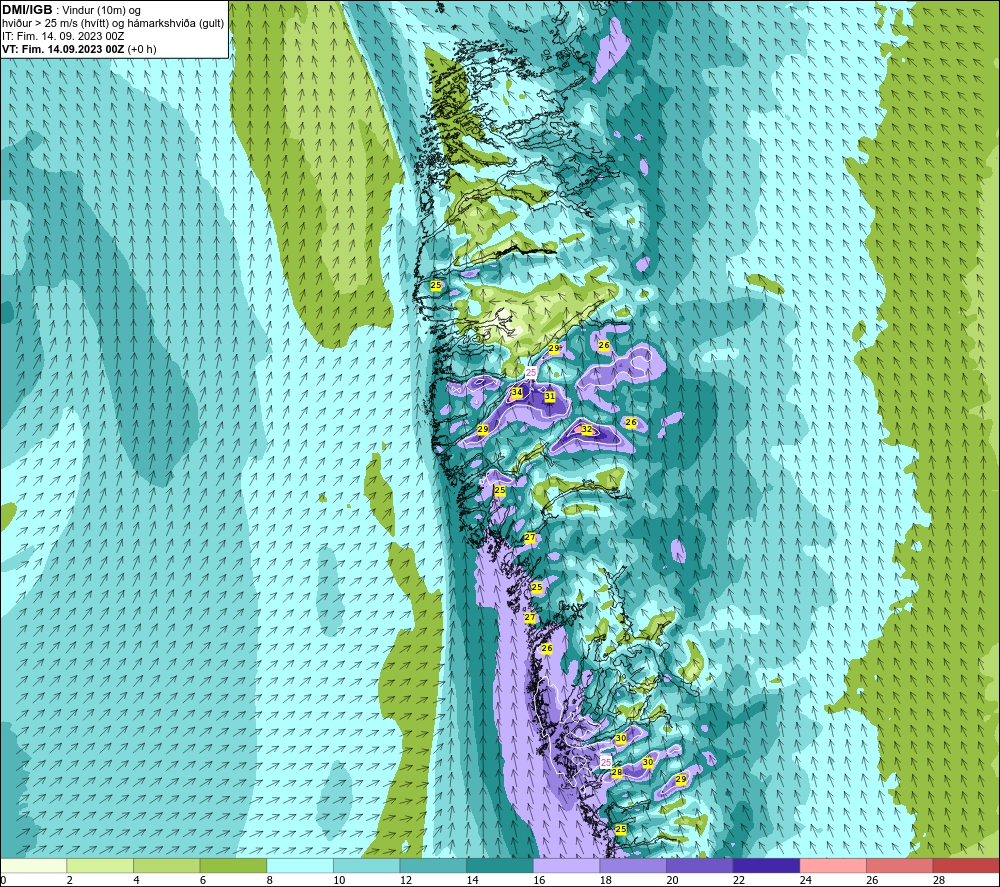
Task: Pick the salmon 26–28 m/s legend swatch
Action: [x=899, y=865]
